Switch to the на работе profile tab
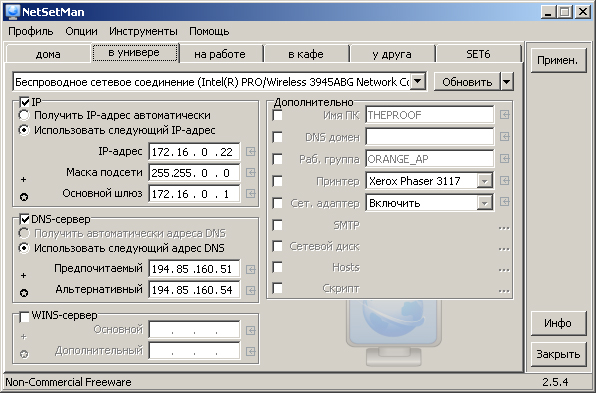Screen dimensions: 596x393 [220, 54]
